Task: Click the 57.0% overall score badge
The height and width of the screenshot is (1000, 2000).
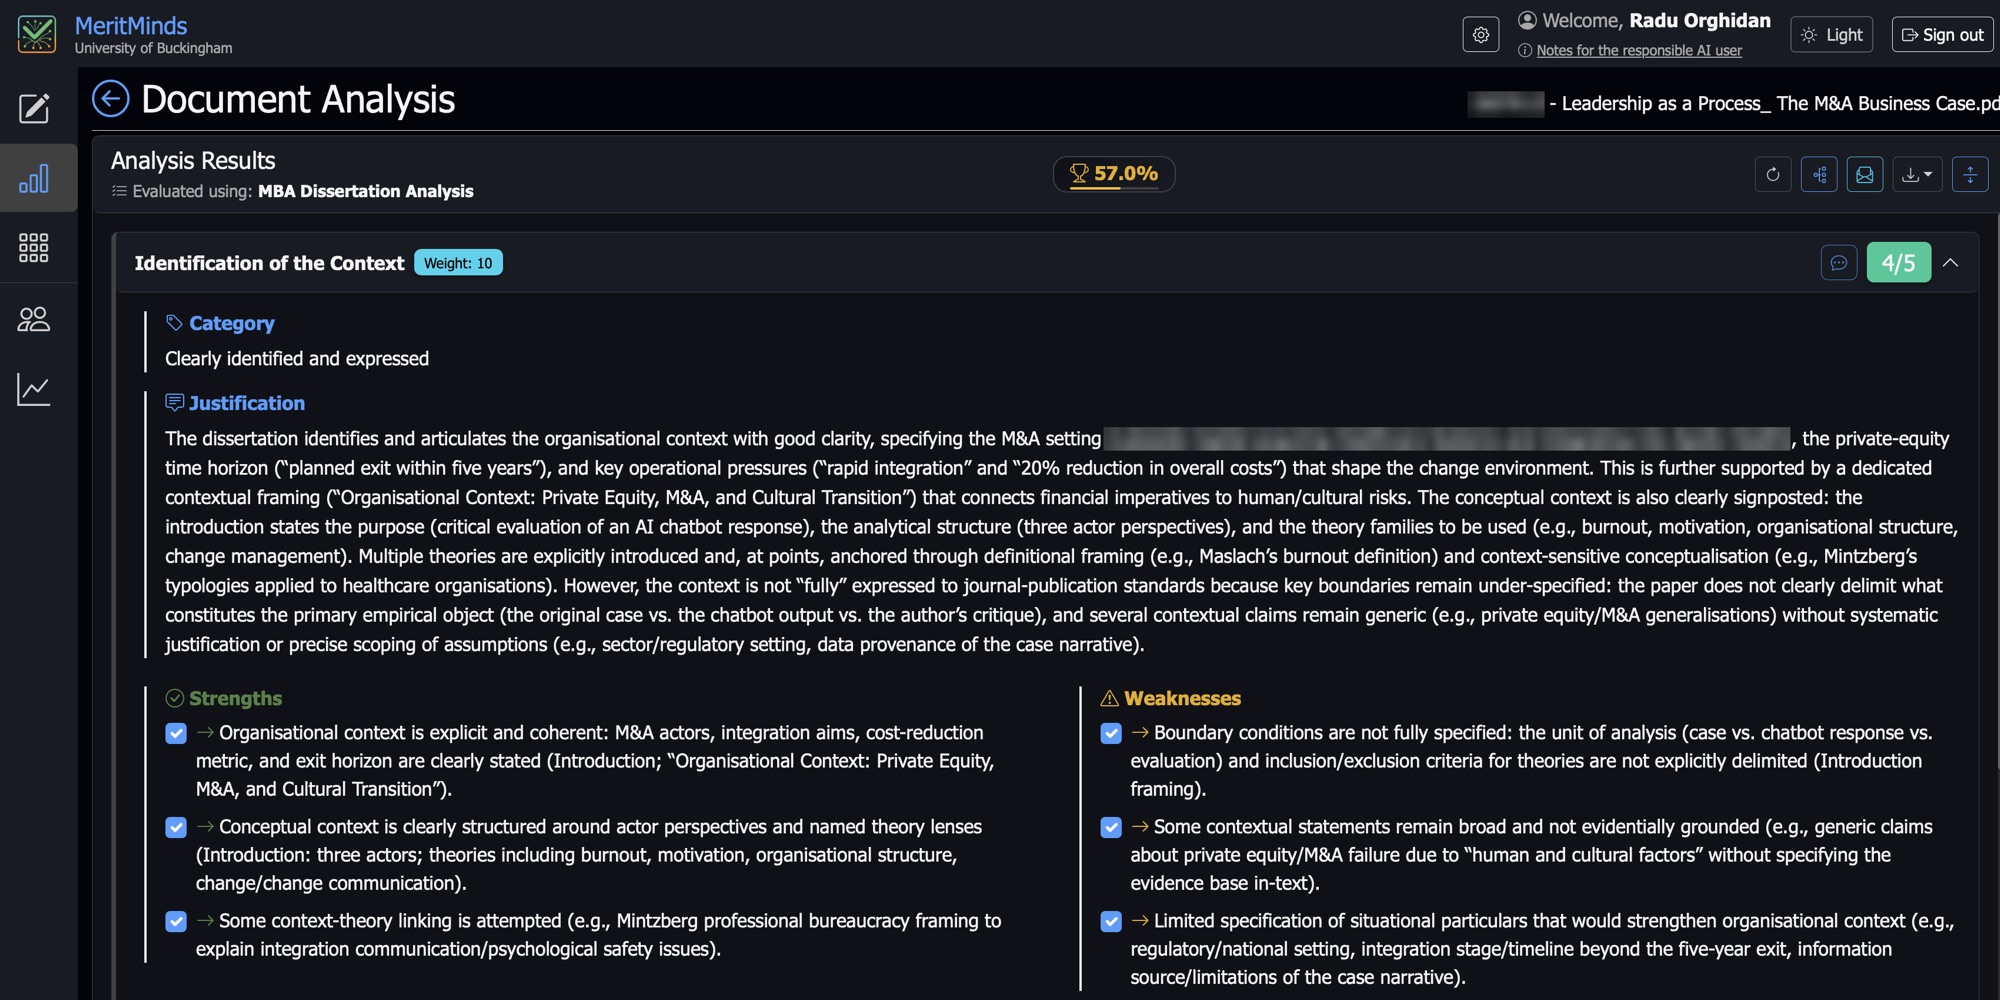Action: click(1114, 174)
